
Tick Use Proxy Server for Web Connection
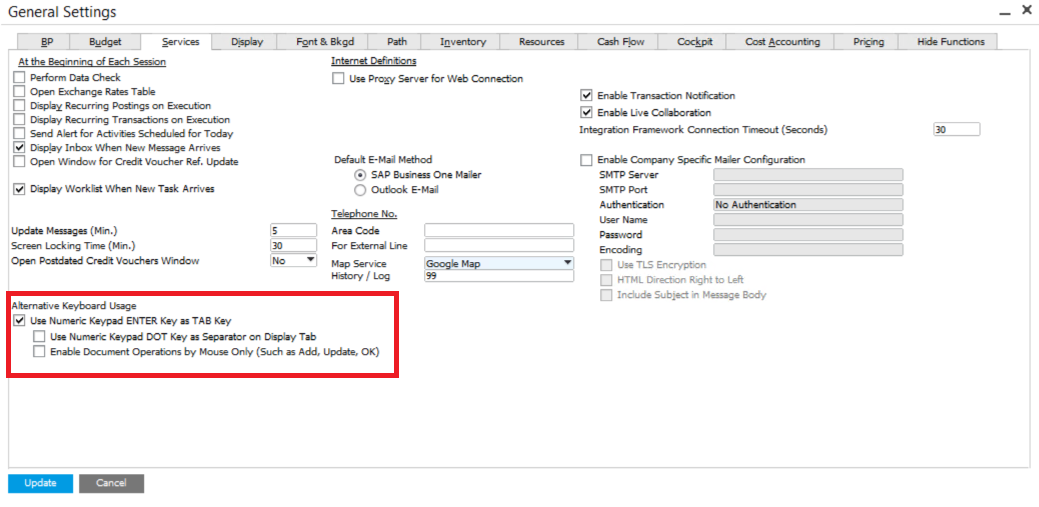[339, 79]
